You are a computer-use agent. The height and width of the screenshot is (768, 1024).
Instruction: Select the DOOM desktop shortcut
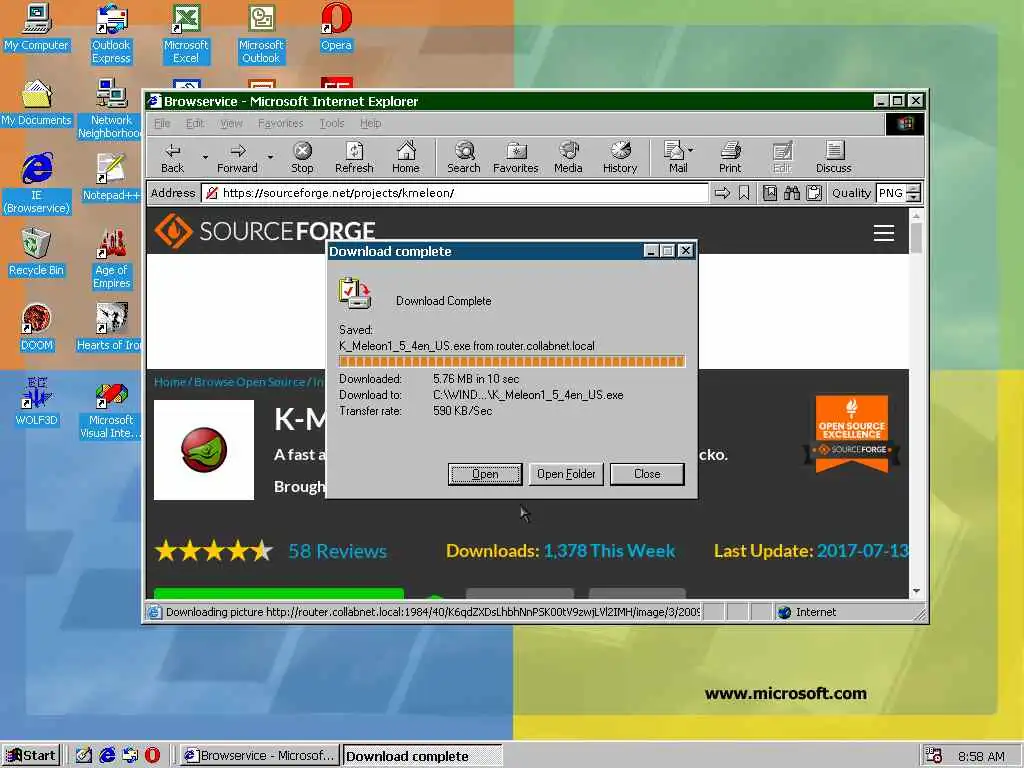point(36,328)
